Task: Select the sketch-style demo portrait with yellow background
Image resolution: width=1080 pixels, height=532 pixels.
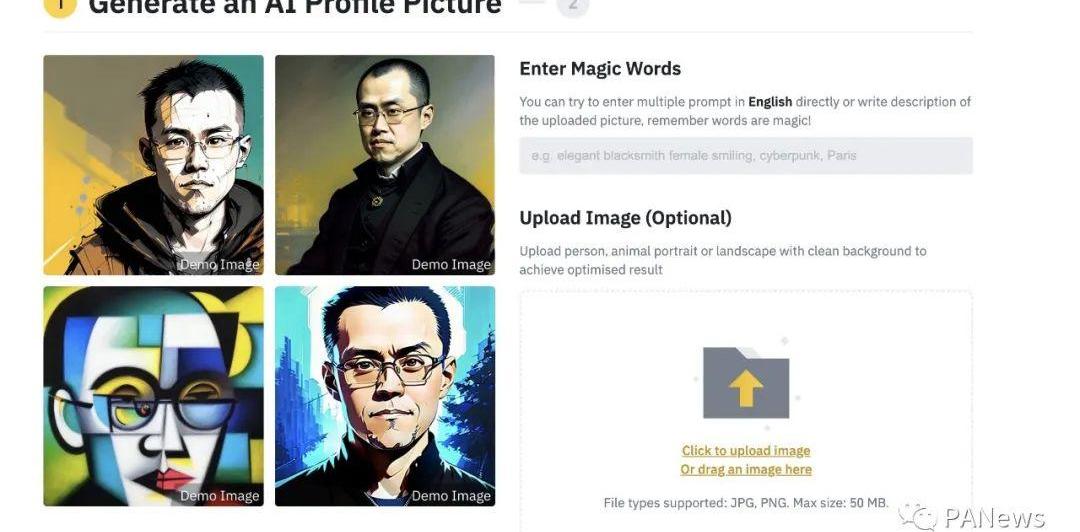Action: click(x=154, y=165)
